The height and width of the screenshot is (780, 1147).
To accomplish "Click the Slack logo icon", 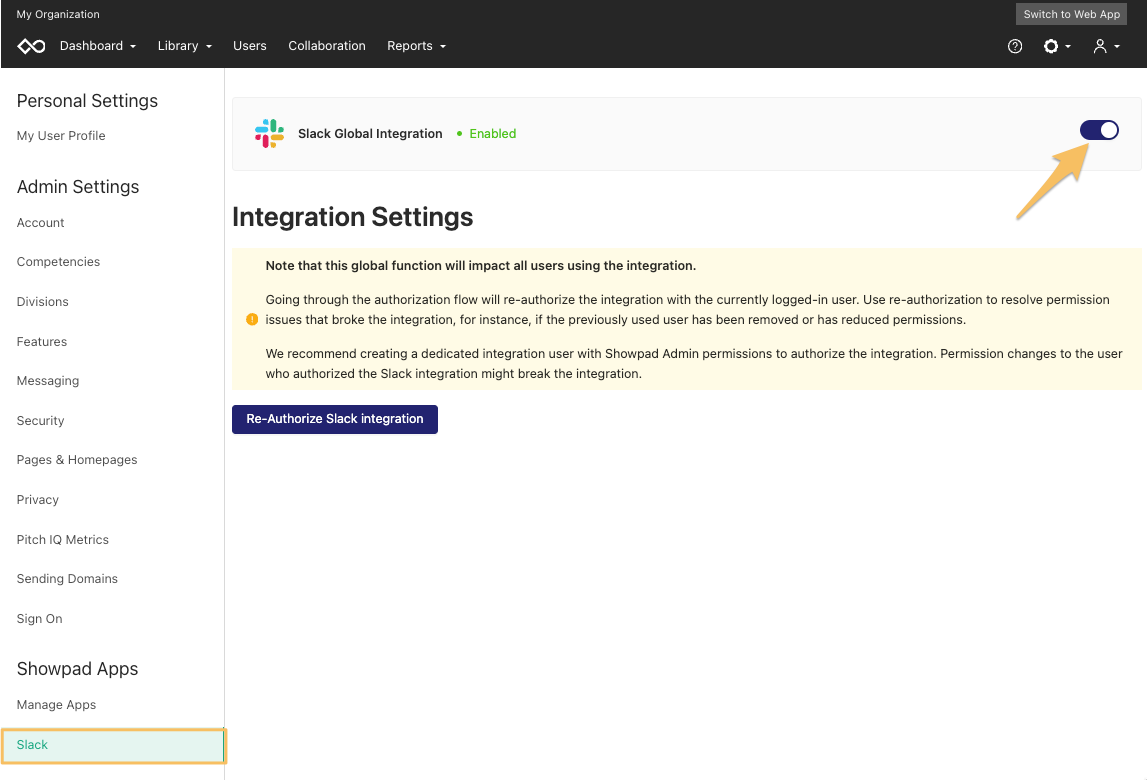I will tap(269, 133).
